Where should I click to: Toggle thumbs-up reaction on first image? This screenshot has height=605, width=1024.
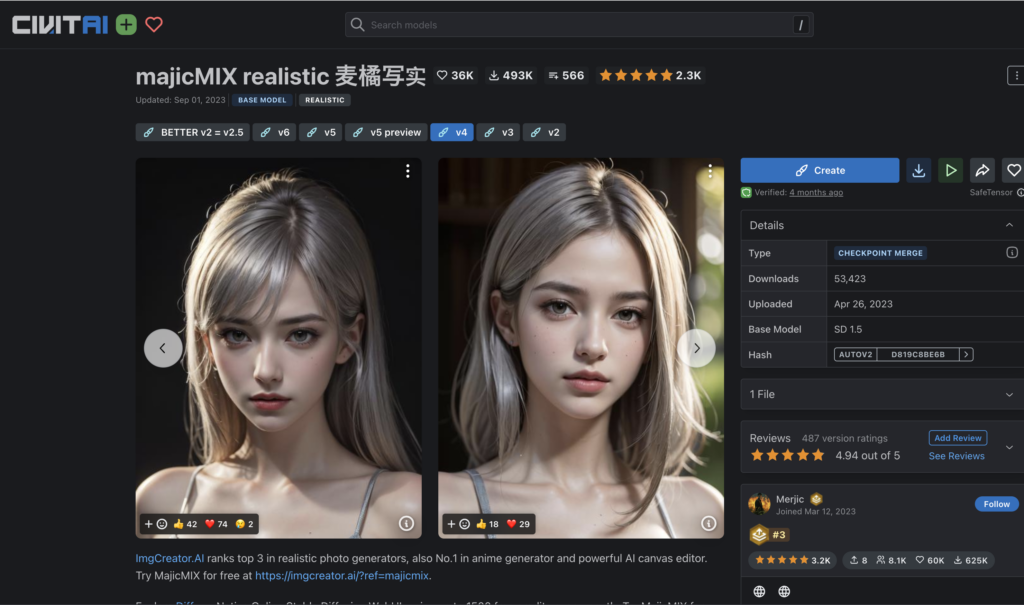(x=184, y=524)
